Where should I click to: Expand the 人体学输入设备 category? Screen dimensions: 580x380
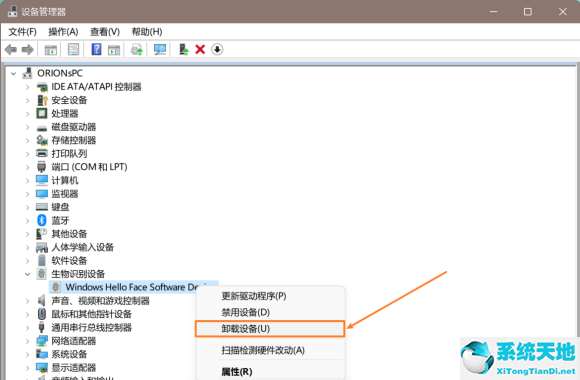point(27,247)
